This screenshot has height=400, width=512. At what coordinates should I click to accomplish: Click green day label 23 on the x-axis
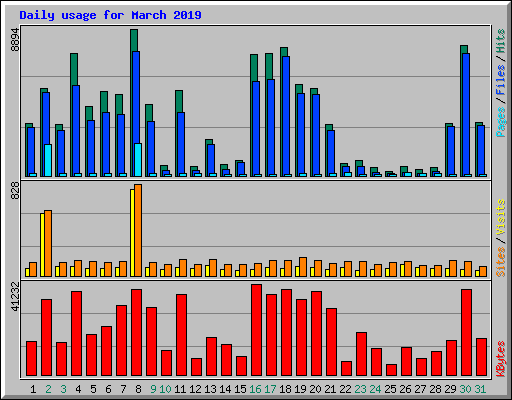[360, 389]
